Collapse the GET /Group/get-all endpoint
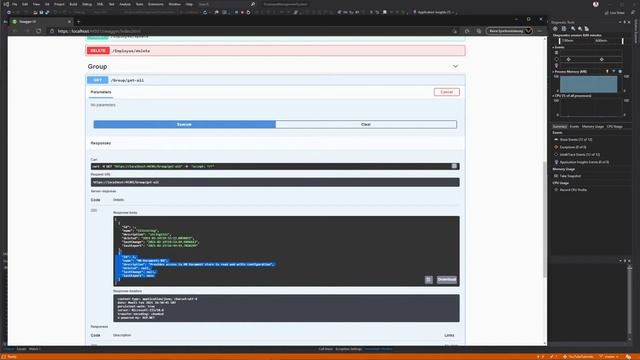This screenshot has height=360, width=640. tap(275, 80)
